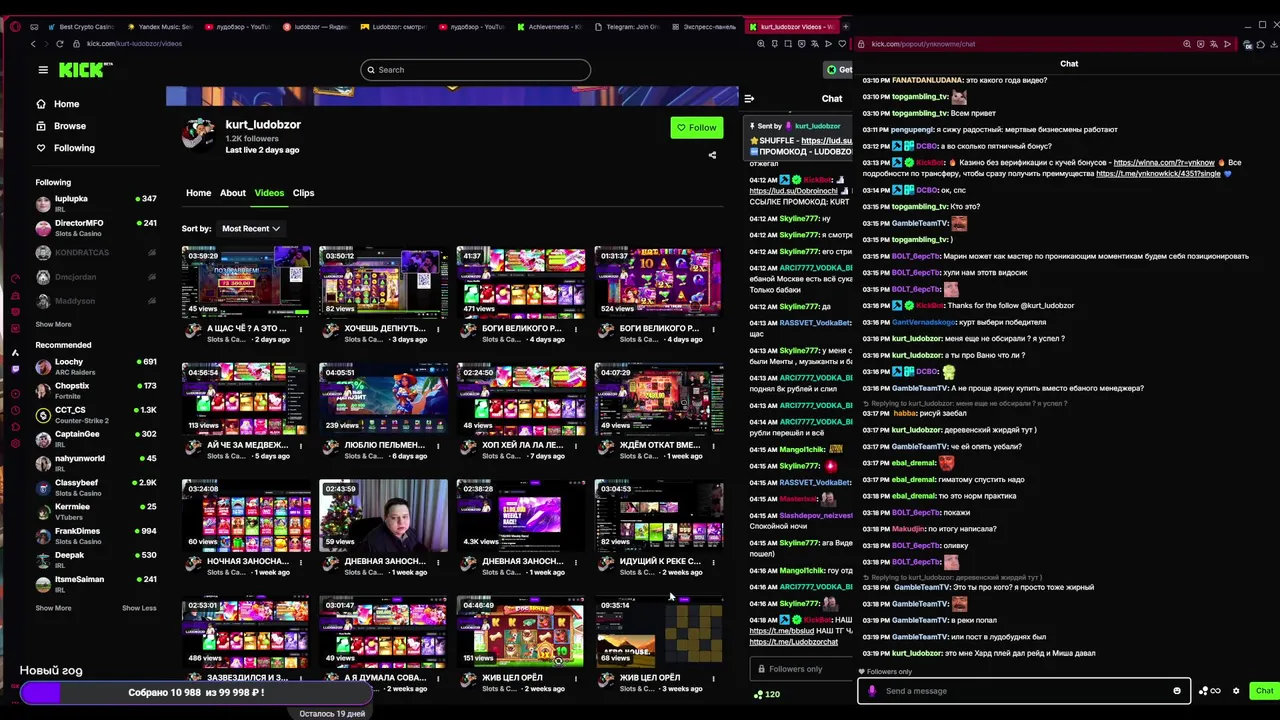This screenshot has width=1280, height=720.
Task: Click the Get app button in the header
Action: click(838, 70)
